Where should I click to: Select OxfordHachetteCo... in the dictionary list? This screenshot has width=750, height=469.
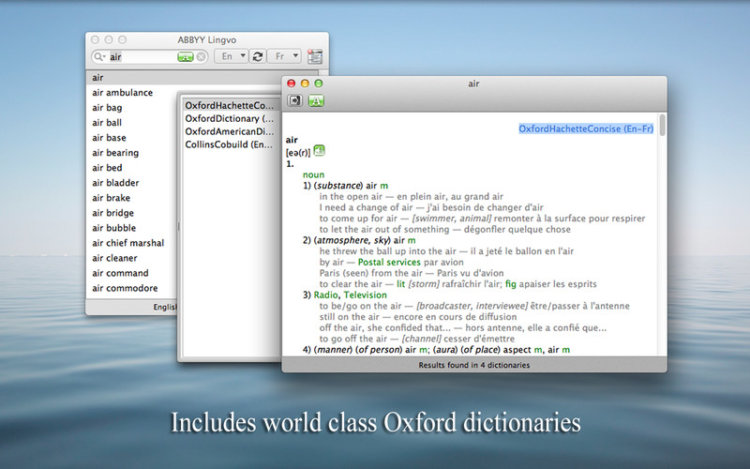230,105
